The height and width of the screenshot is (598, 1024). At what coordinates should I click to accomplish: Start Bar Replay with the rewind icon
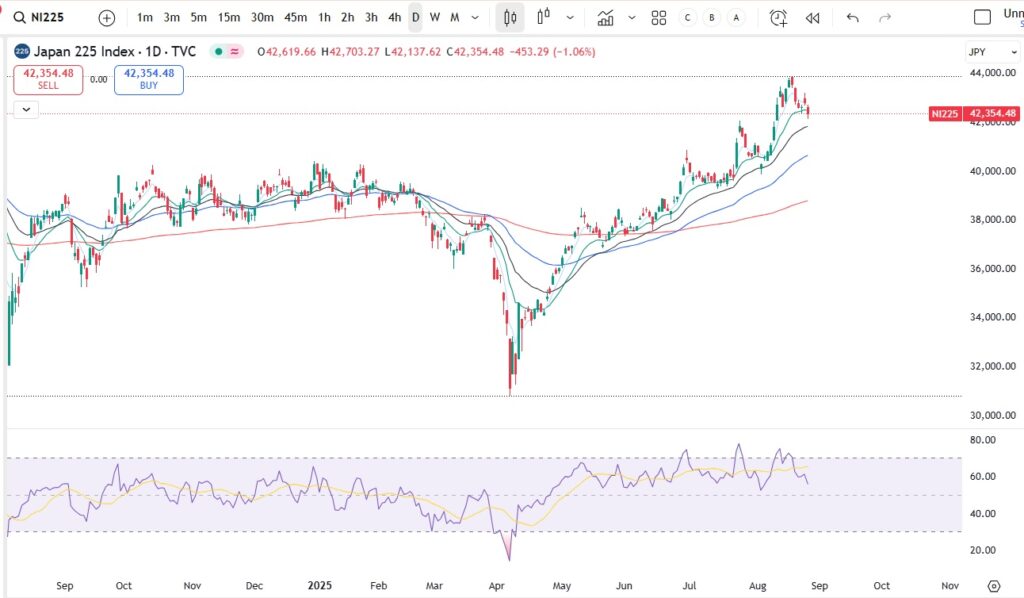point(813,17)
